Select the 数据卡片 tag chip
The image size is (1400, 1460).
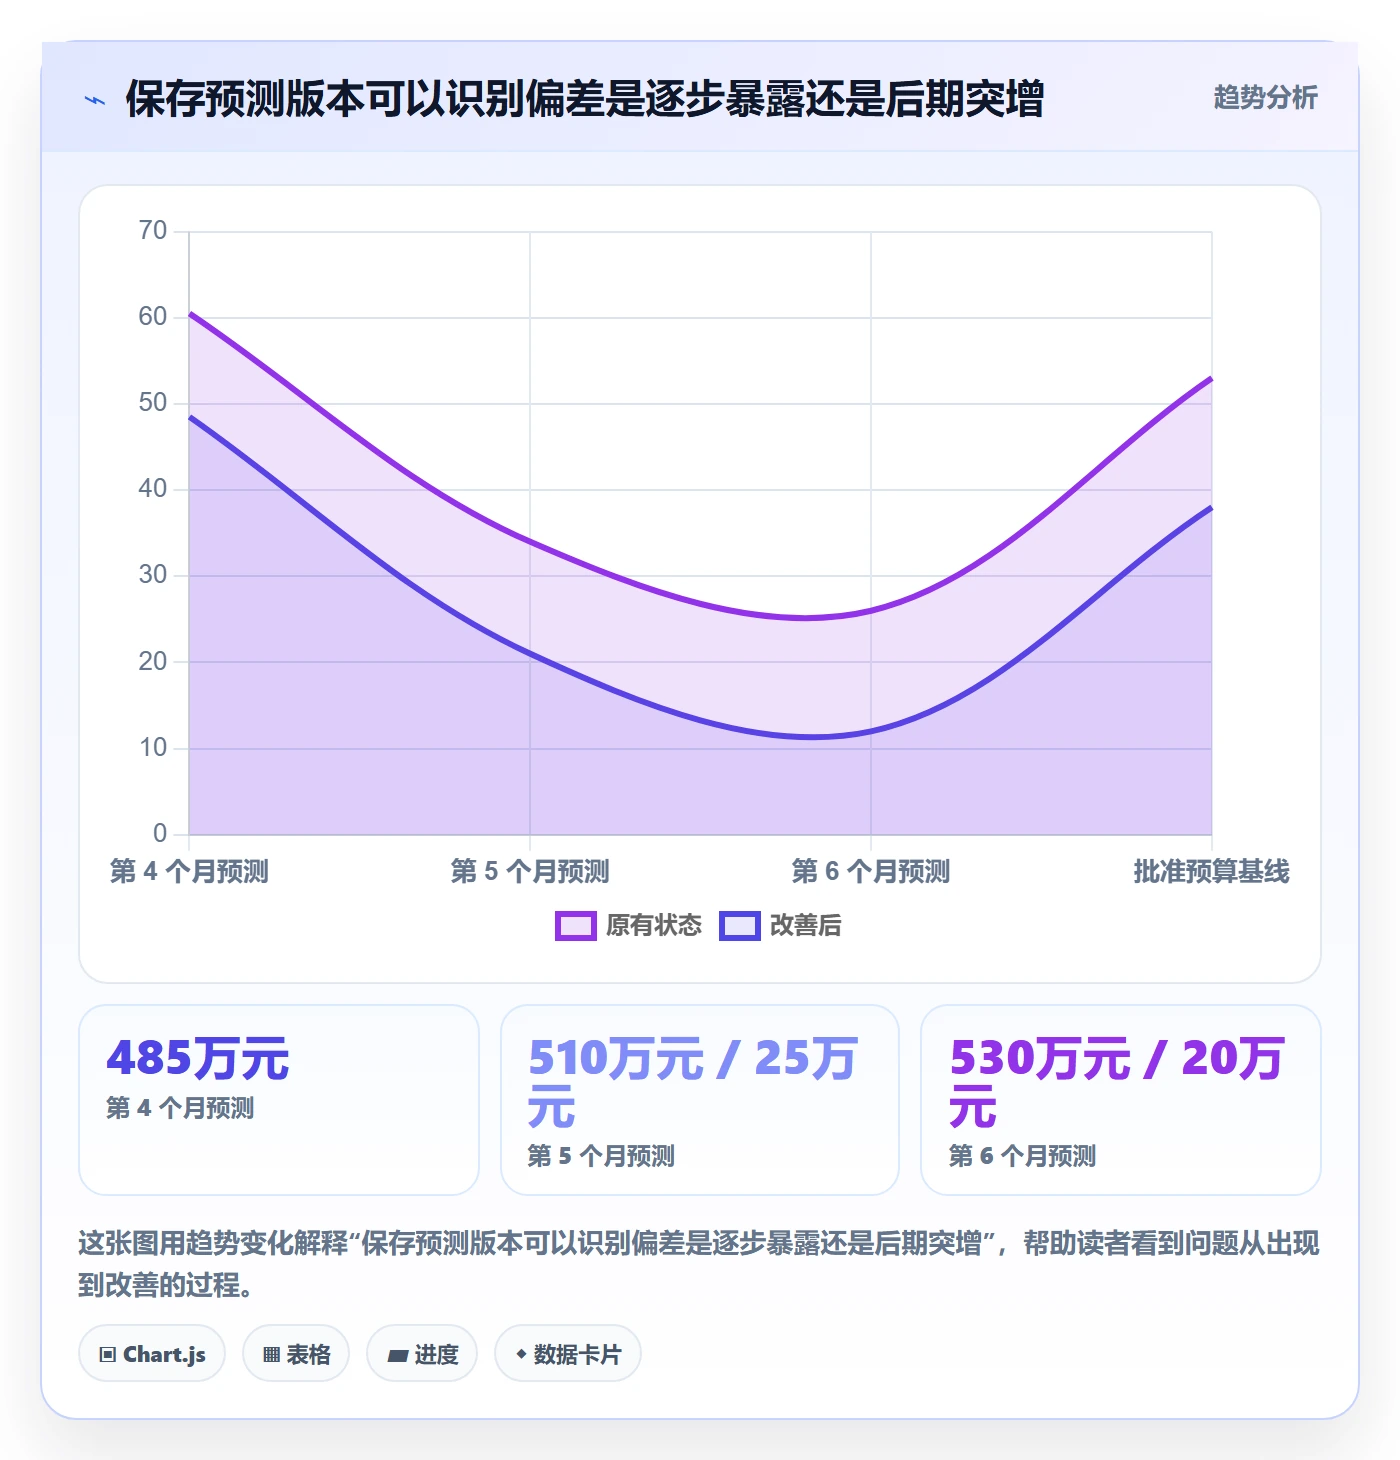pos(568,1354)
